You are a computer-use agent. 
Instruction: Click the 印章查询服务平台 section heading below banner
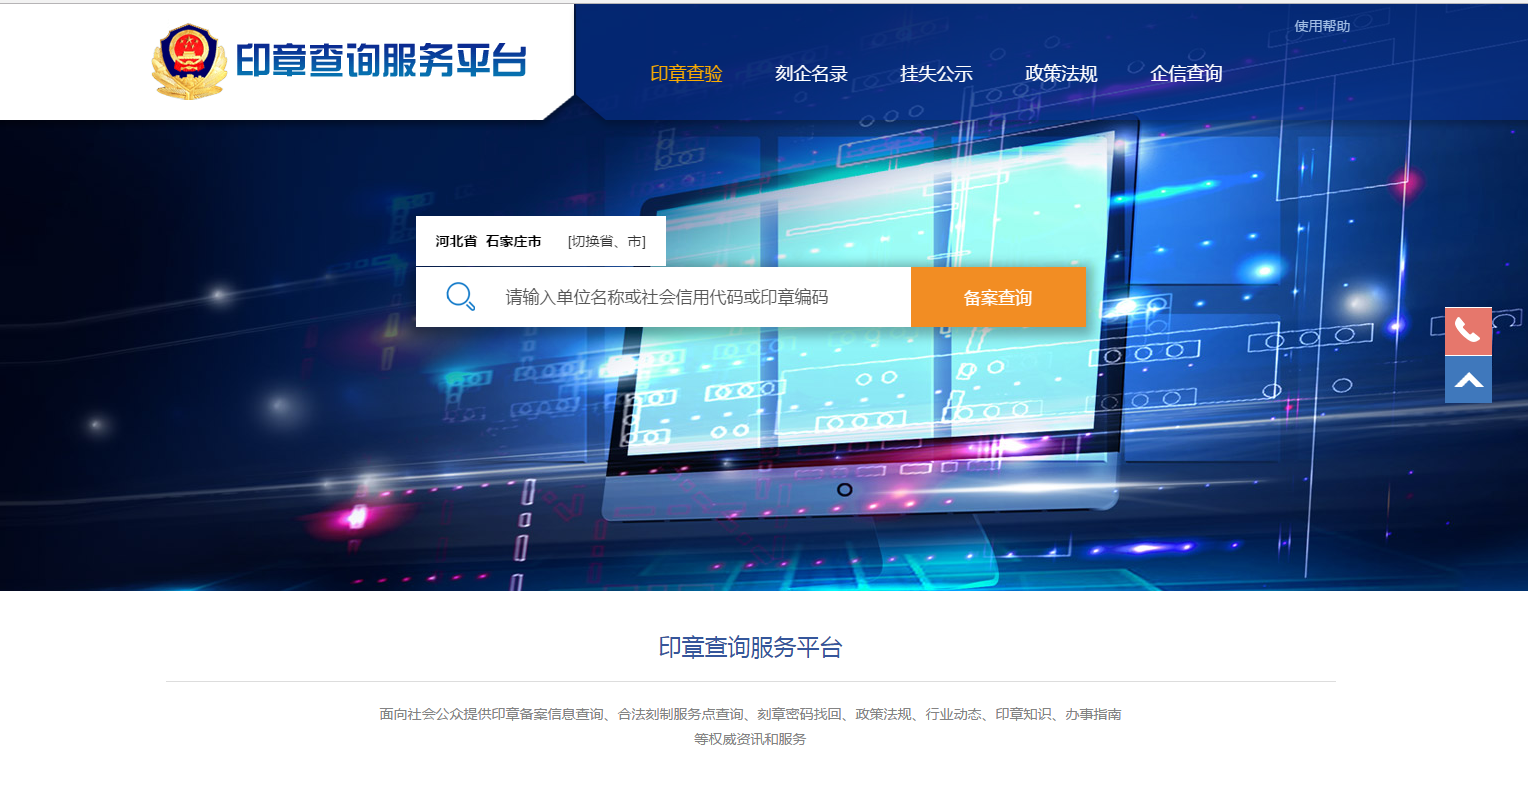pyautogui.click(x=750, y=647)
